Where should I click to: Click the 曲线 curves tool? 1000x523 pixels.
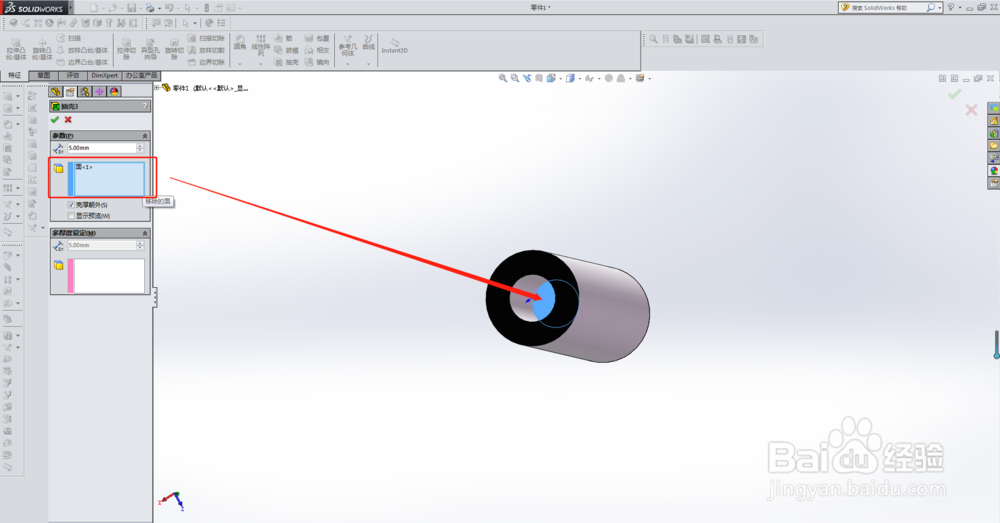point(369,42)
